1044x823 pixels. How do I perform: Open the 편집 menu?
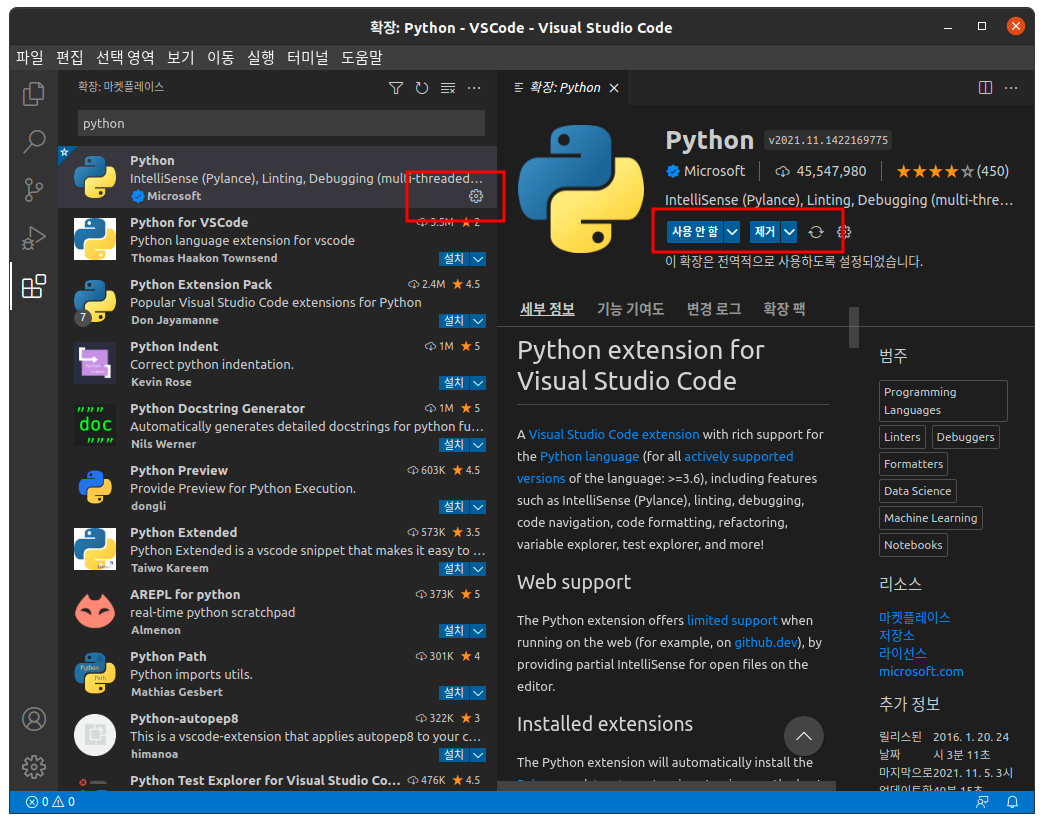[x=70, y=58]
